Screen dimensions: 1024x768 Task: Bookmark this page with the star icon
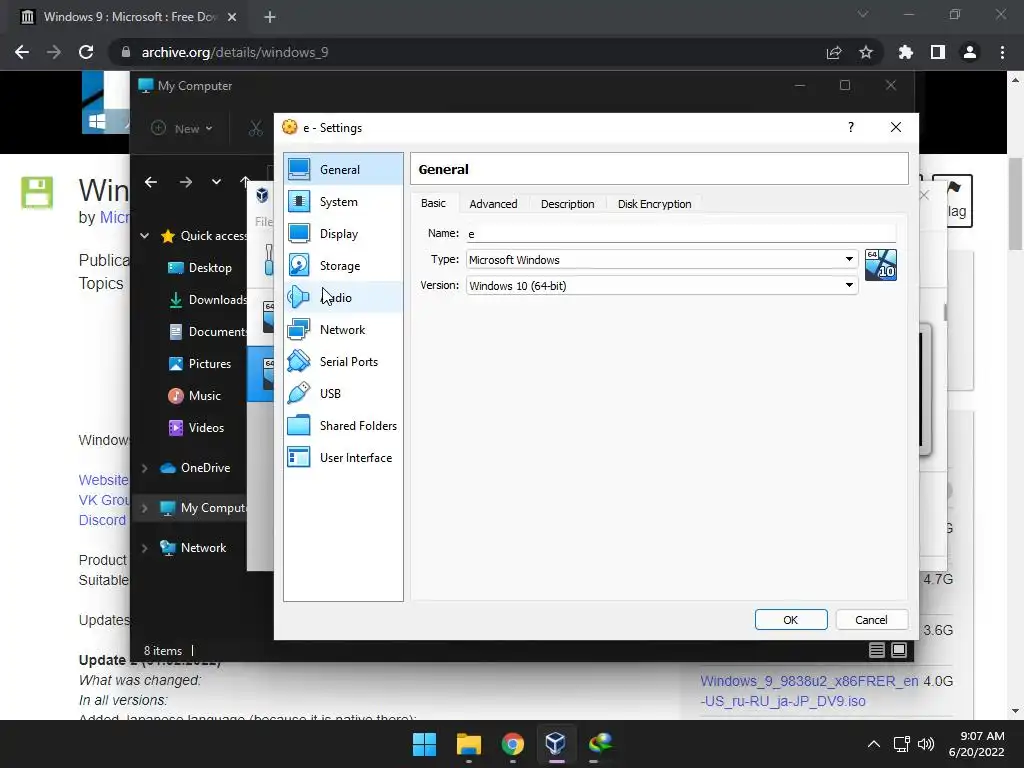pyautogui.click(x=866, y=52)
